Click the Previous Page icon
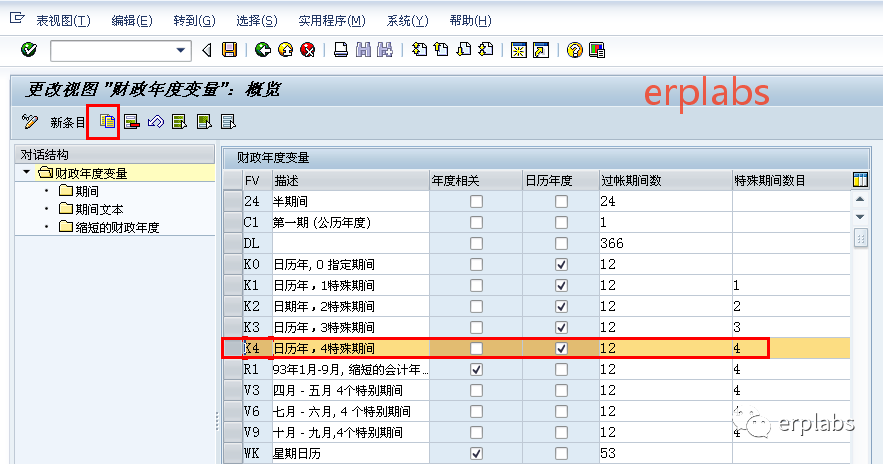This screenshot has width=883, height=464. pyautogui.click(x=442, y=50)
